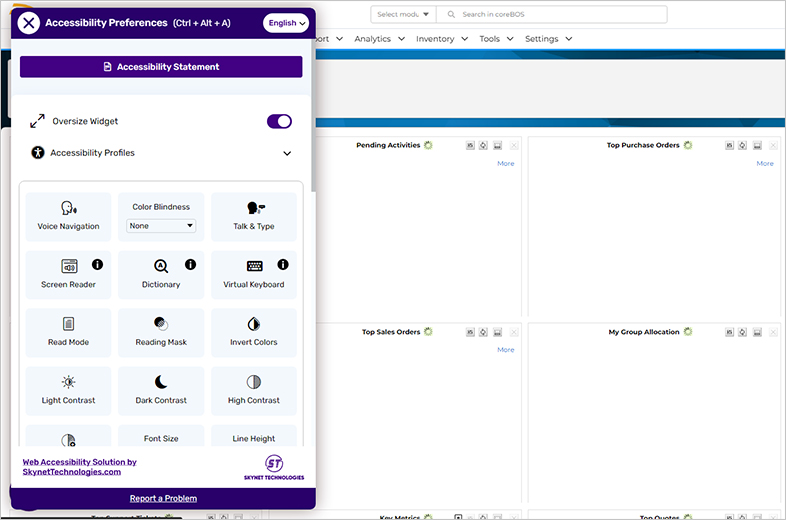Refresh the My Group Allocation widget
The width and height of the screenshot is (786, 520).
click(742, 332)
